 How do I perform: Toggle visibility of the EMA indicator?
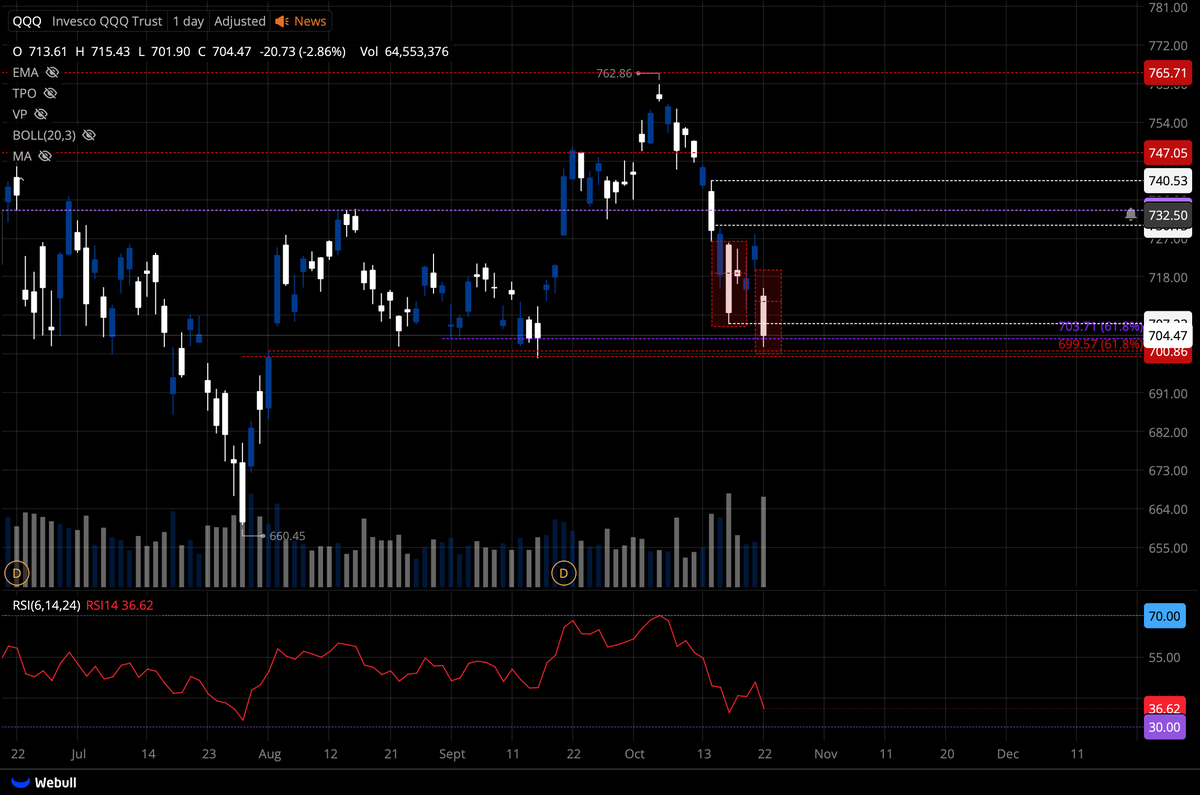[52, 72]
